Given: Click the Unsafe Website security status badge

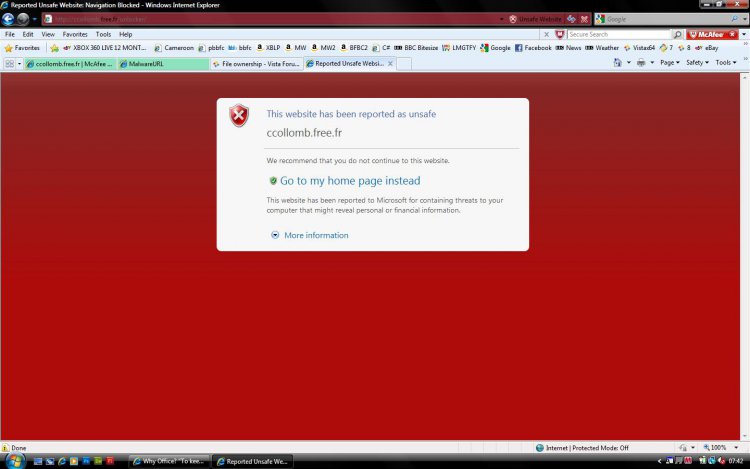Looking at the screenshot, I should (535, 19).
